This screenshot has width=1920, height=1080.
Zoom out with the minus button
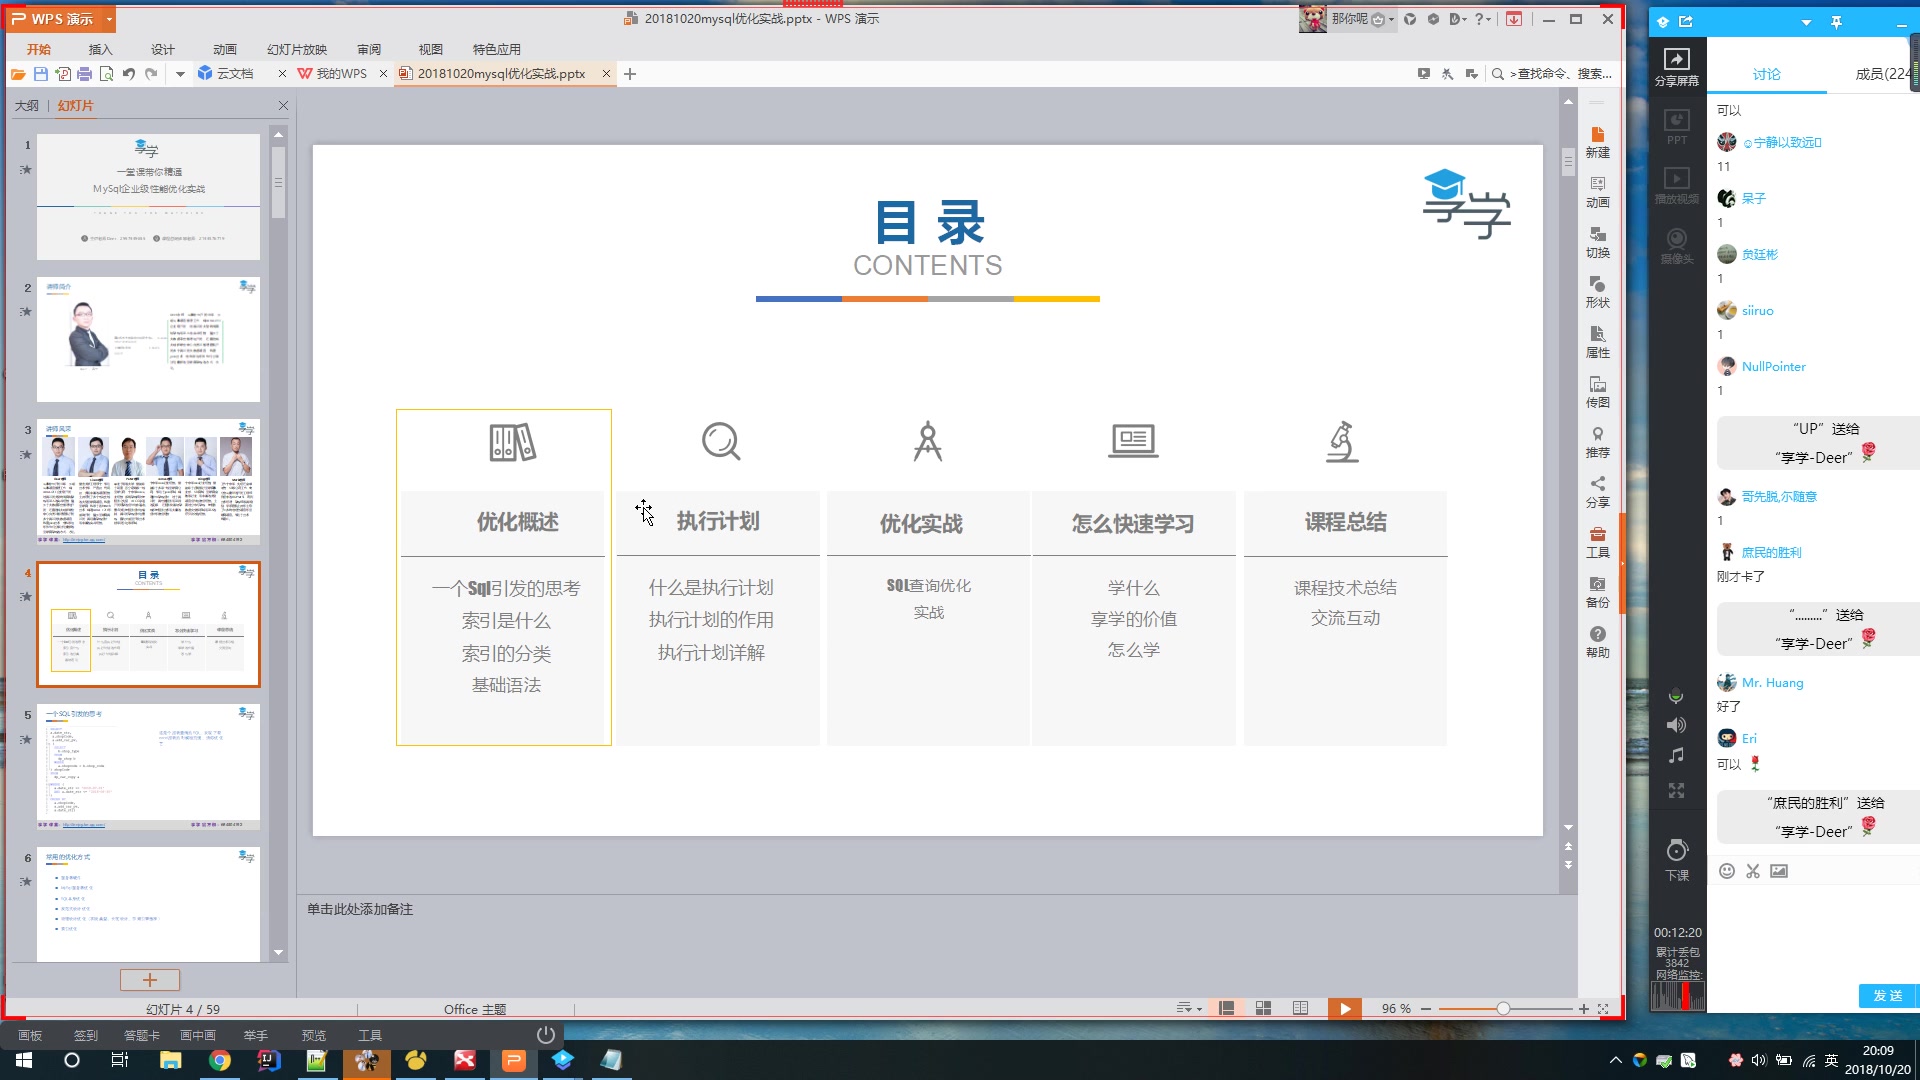pyautogui.click(x=1426, y=1008)
